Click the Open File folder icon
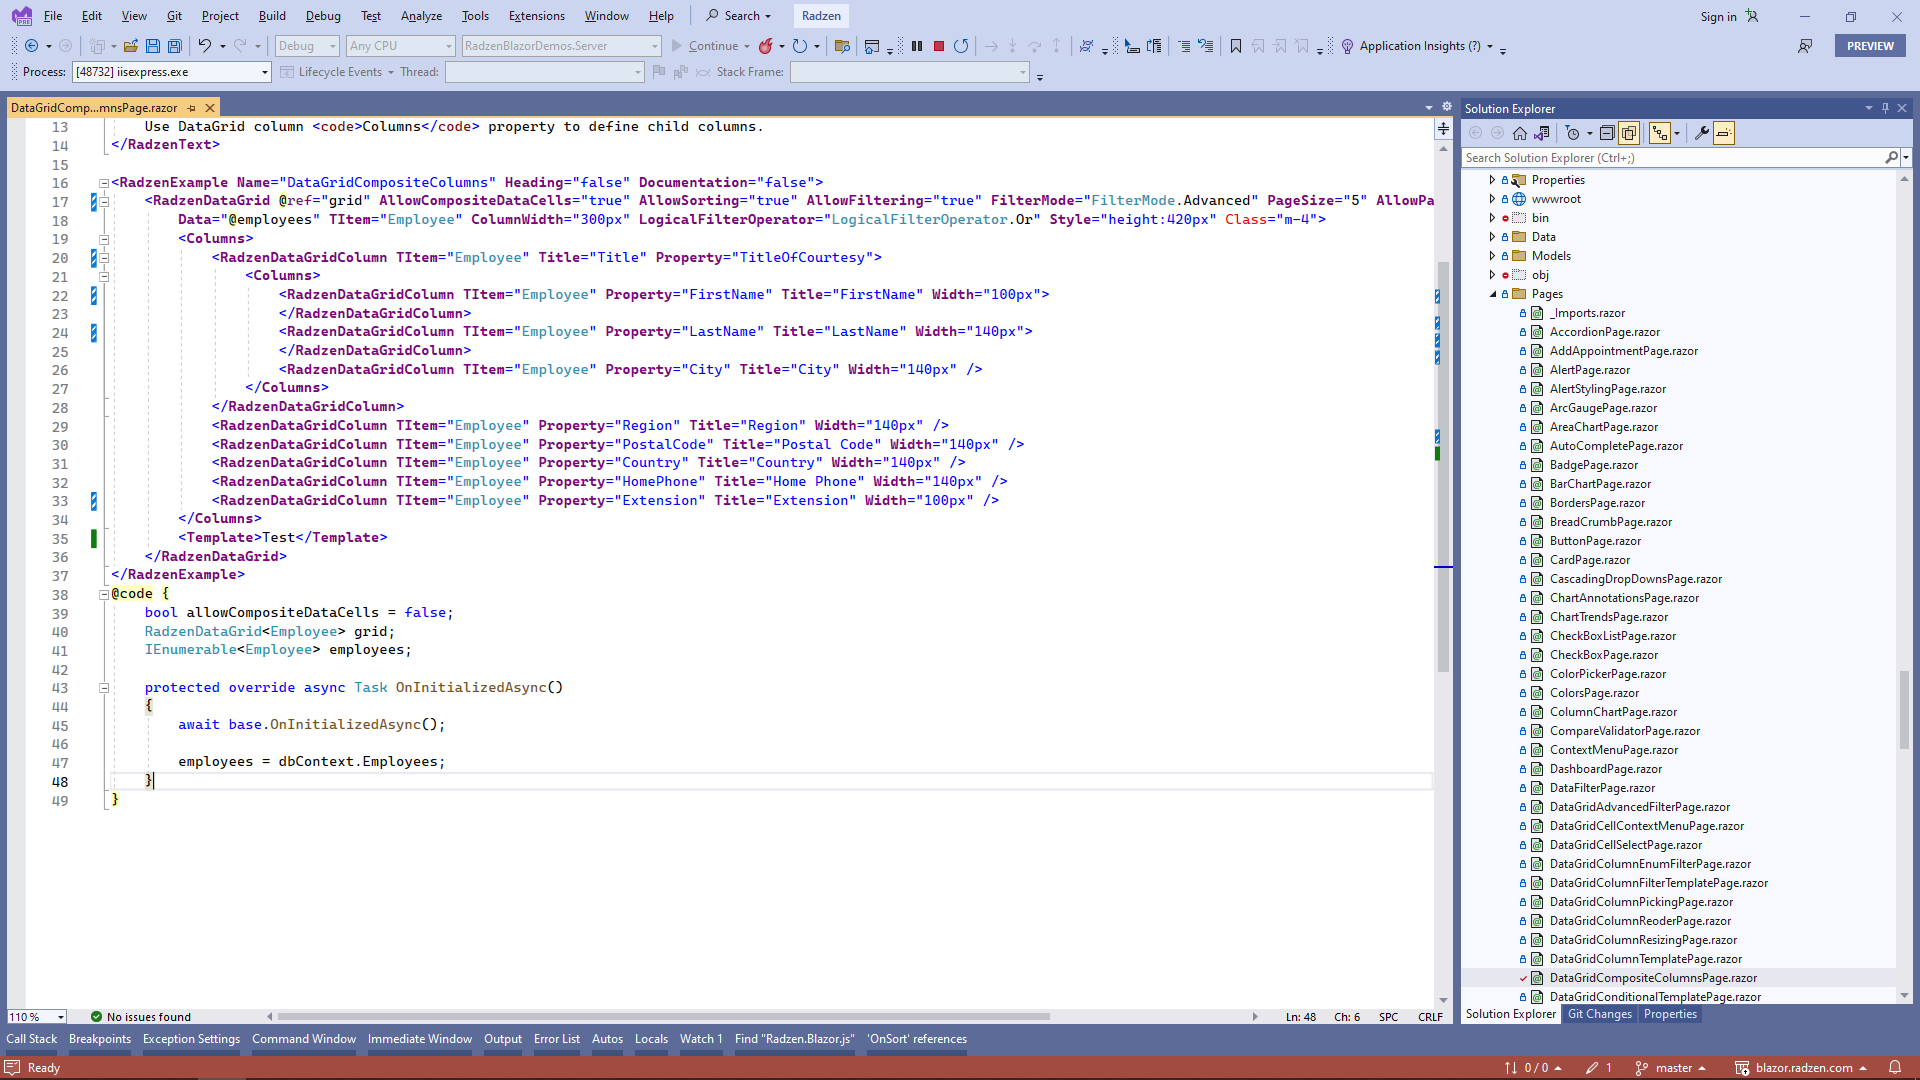Viewport: 1920px width, 1080px height. point(131,46)
